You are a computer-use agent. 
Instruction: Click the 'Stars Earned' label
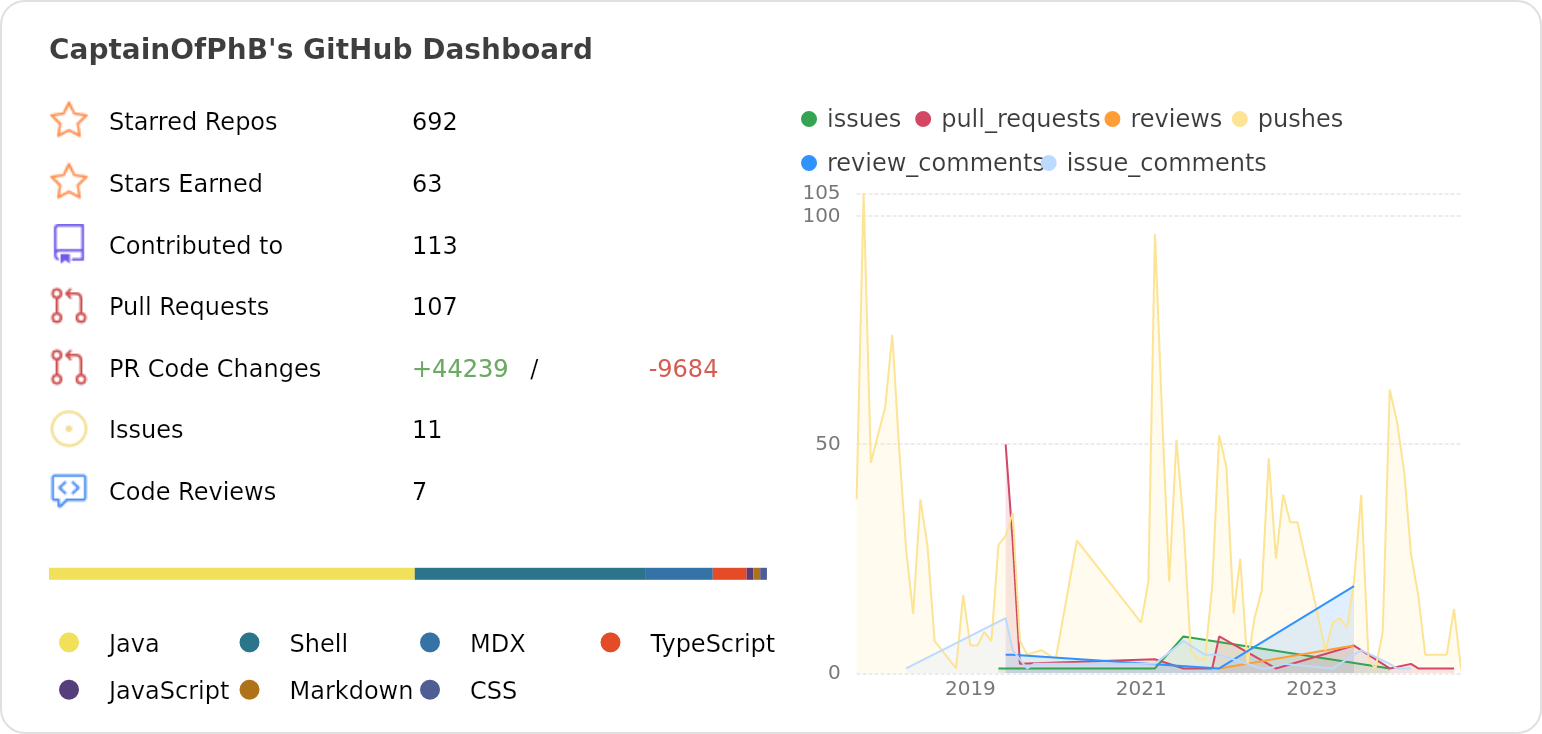point(186,184)
